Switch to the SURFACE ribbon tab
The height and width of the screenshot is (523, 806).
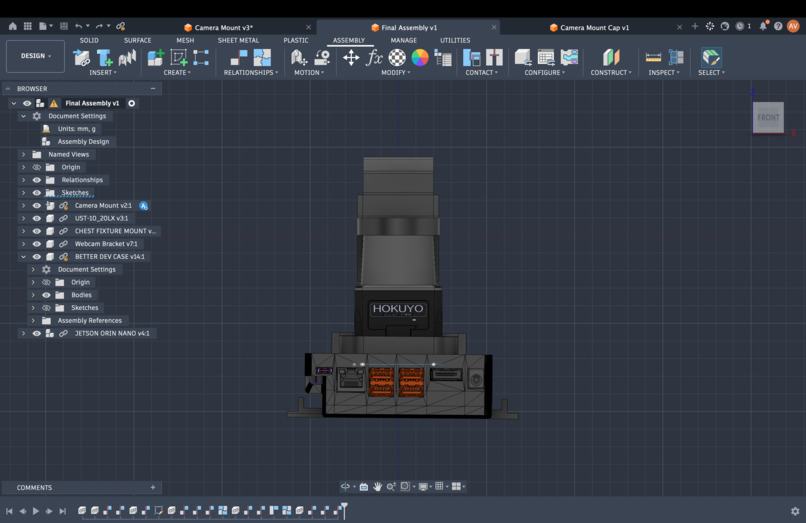[137, 40]
